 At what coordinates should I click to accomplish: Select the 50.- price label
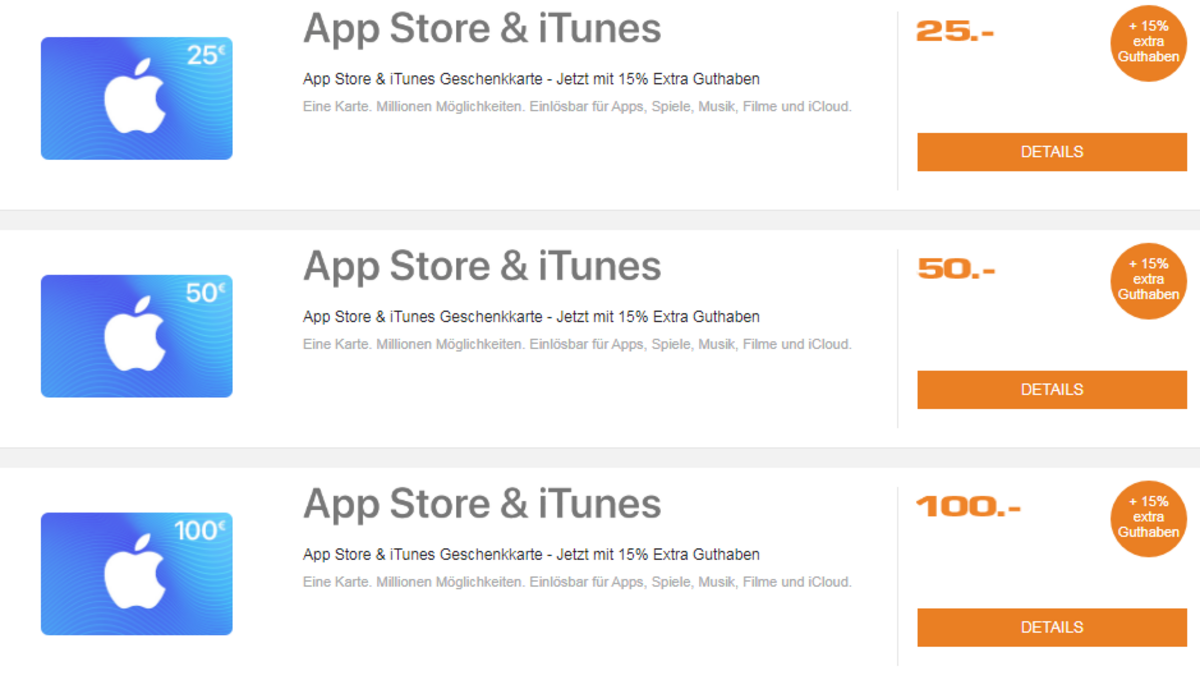(x=957, y=269)
